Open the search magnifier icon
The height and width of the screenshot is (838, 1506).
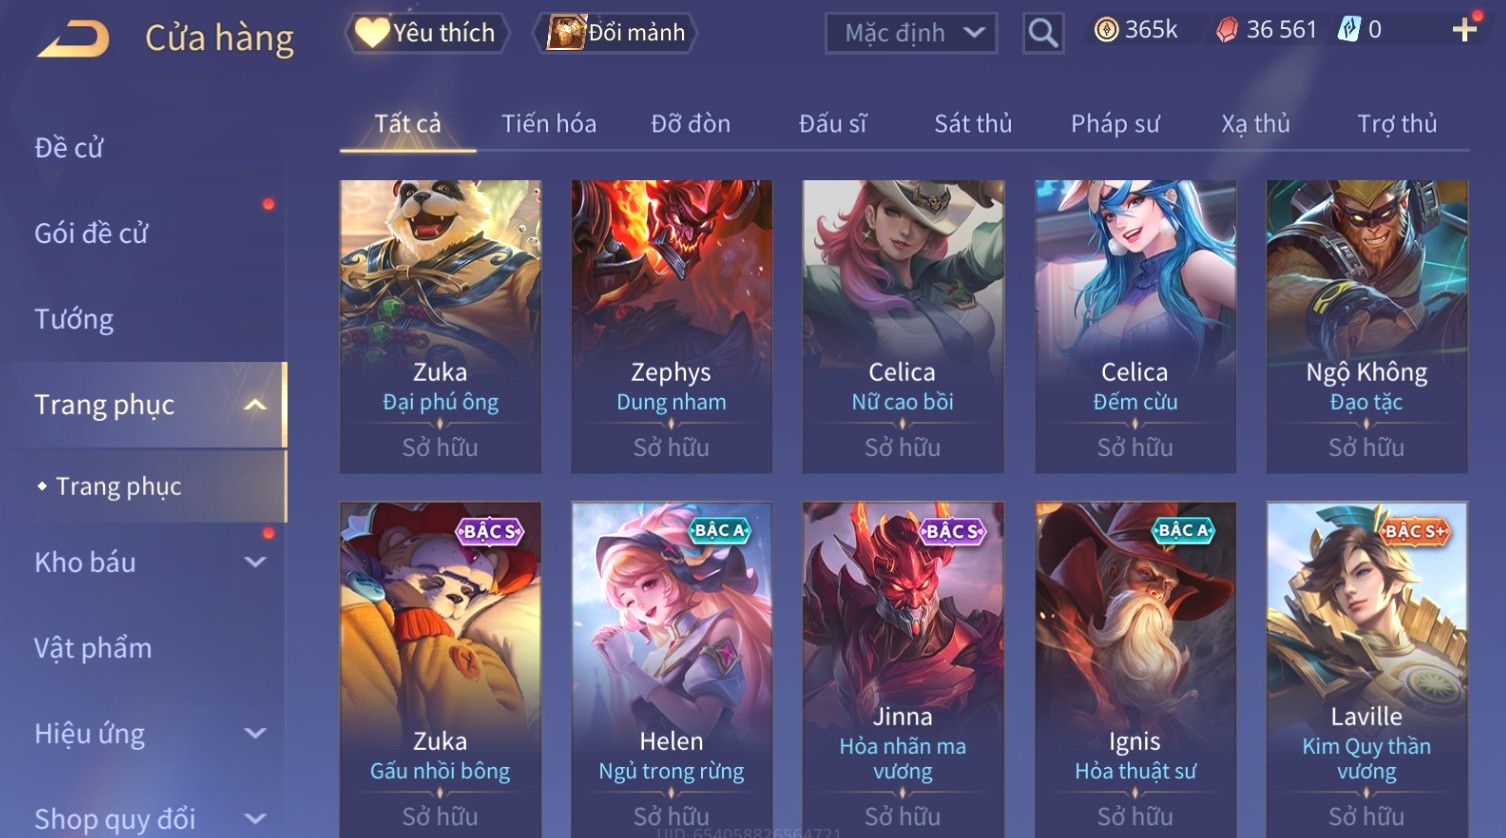[x=1043, y=33]
